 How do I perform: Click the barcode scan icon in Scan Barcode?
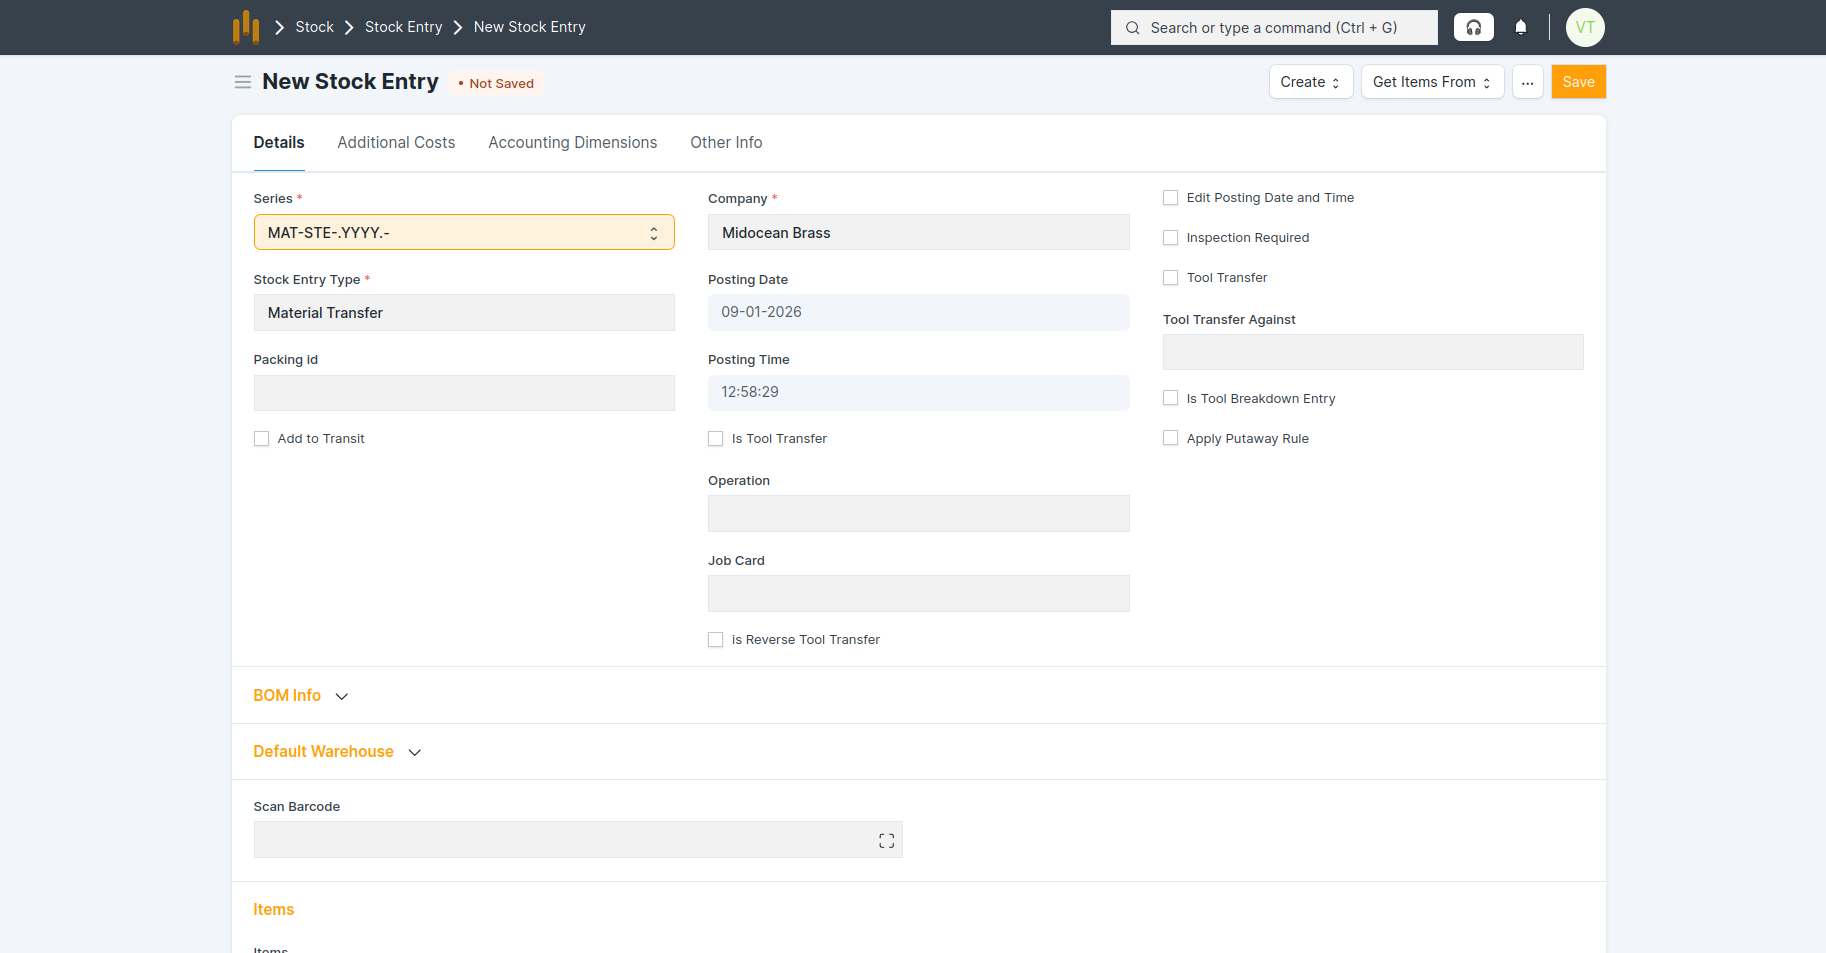click(886, 840)
